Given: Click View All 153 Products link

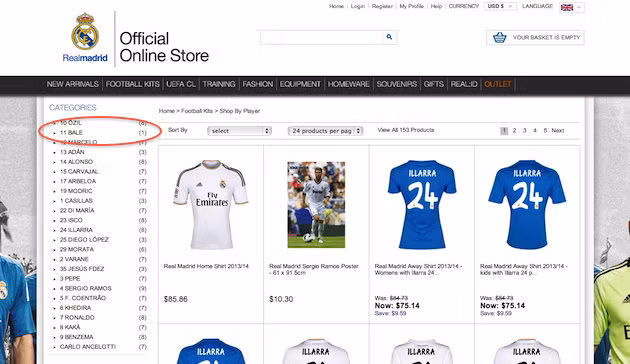Looking at the screenshot, I should point(406,130).
